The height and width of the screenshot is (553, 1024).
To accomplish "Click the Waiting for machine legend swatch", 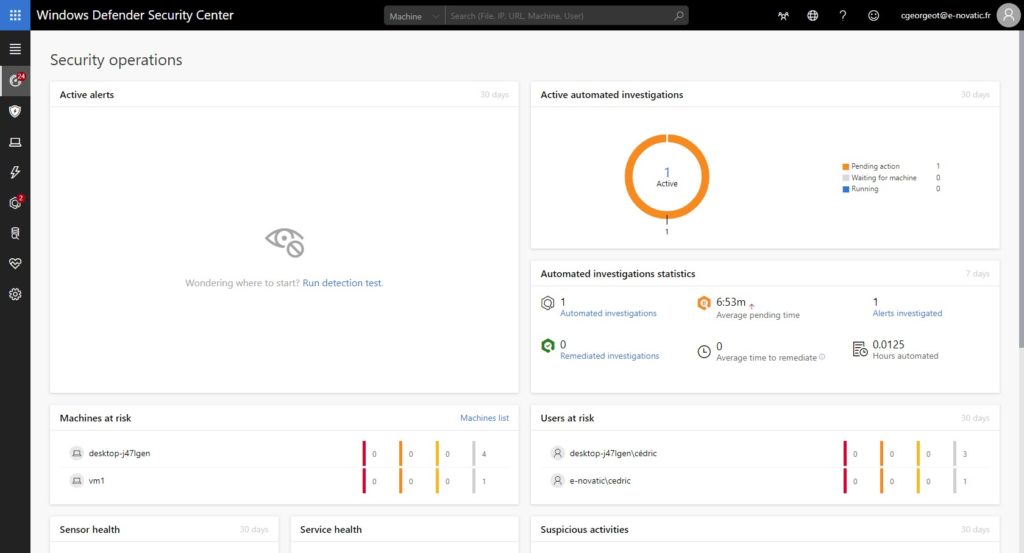I will click(x=846, y=178).
